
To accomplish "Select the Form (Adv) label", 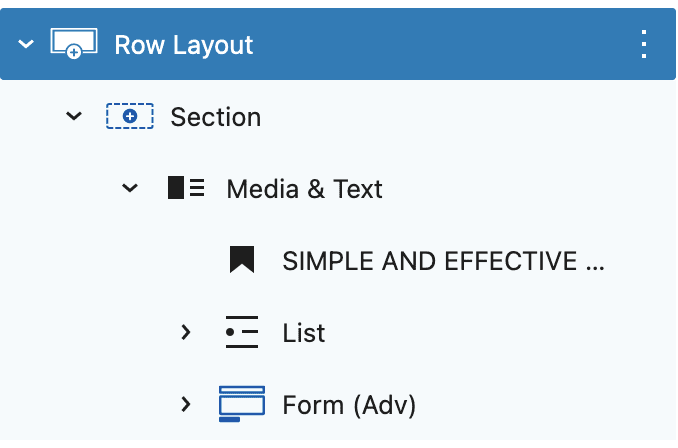I will (x=349, y=405).
